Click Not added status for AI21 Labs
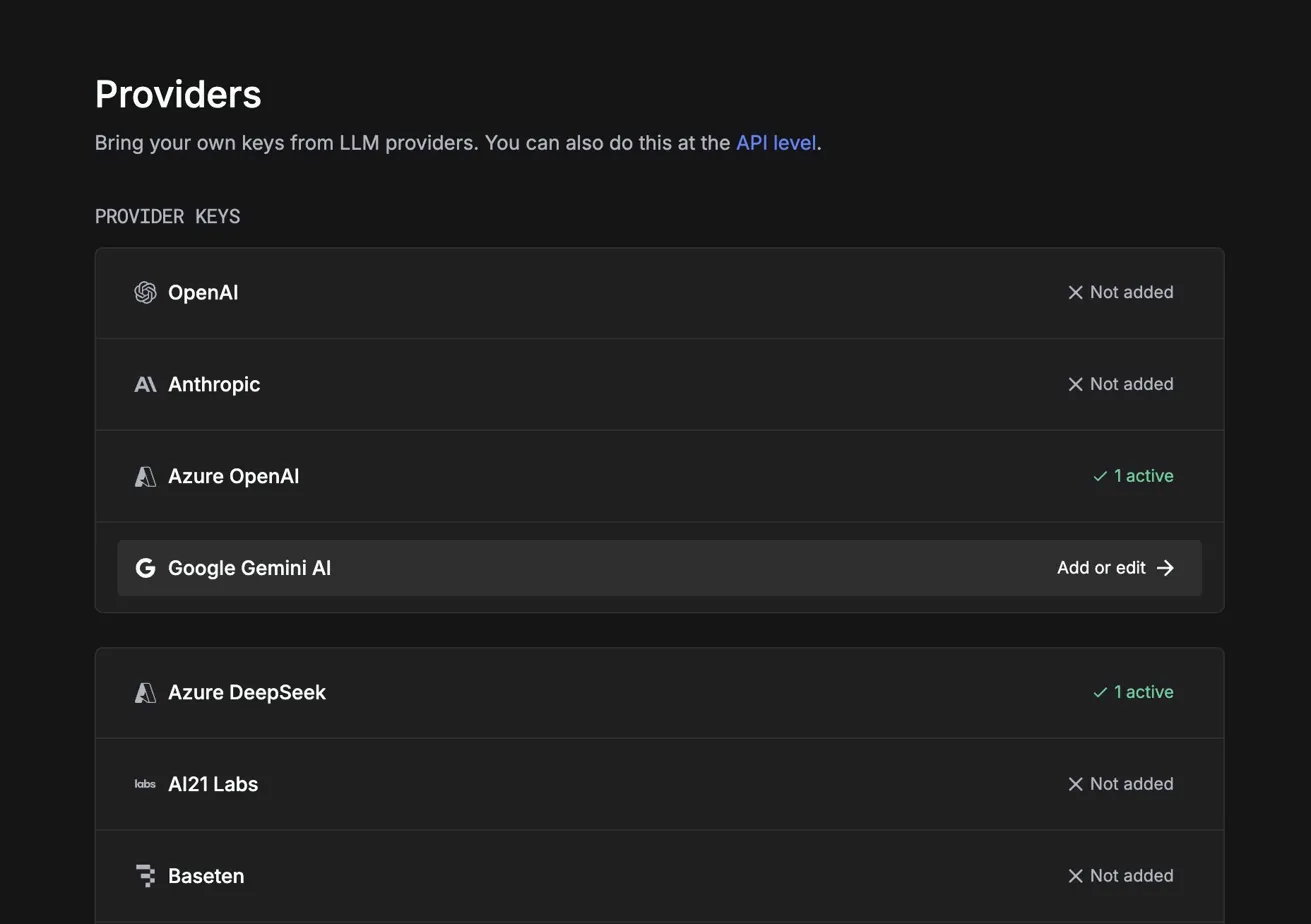1311x924 pixels. point(1120,784)
